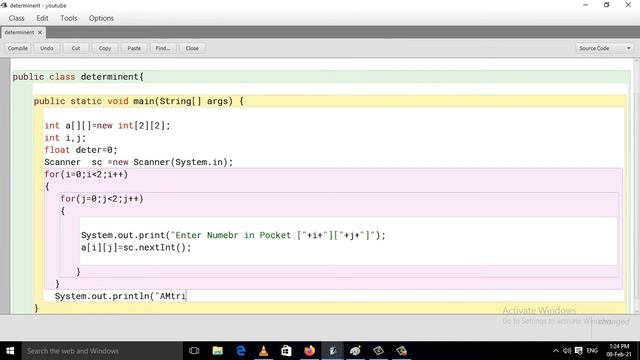
Task: Click the line 'int i,j;'
Action: (65, 138)
